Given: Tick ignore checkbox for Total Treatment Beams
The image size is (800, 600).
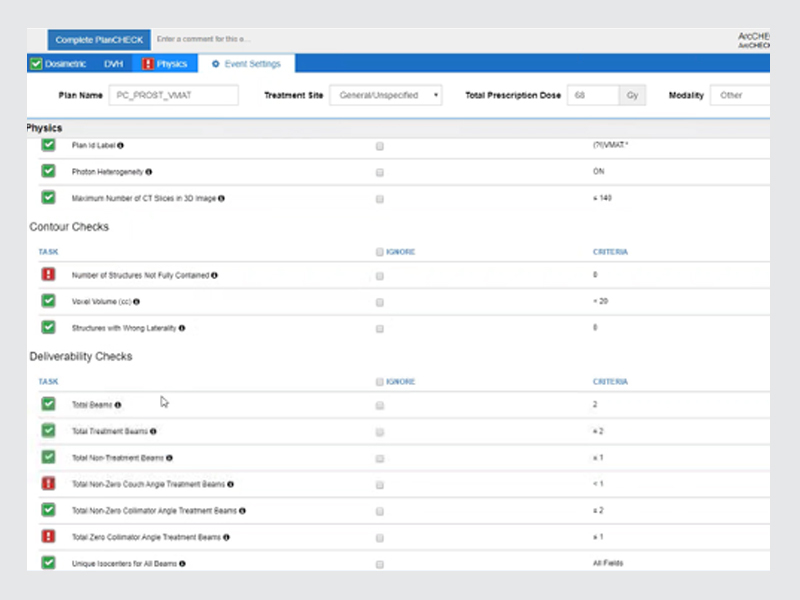Looking at the screenshot, I should click(380, 432).
